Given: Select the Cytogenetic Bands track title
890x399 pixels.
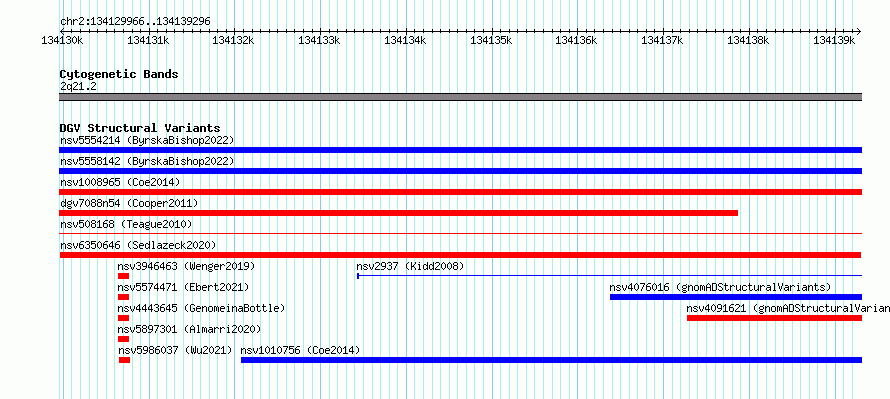Looking at the screenshot, I should [119, 74].
